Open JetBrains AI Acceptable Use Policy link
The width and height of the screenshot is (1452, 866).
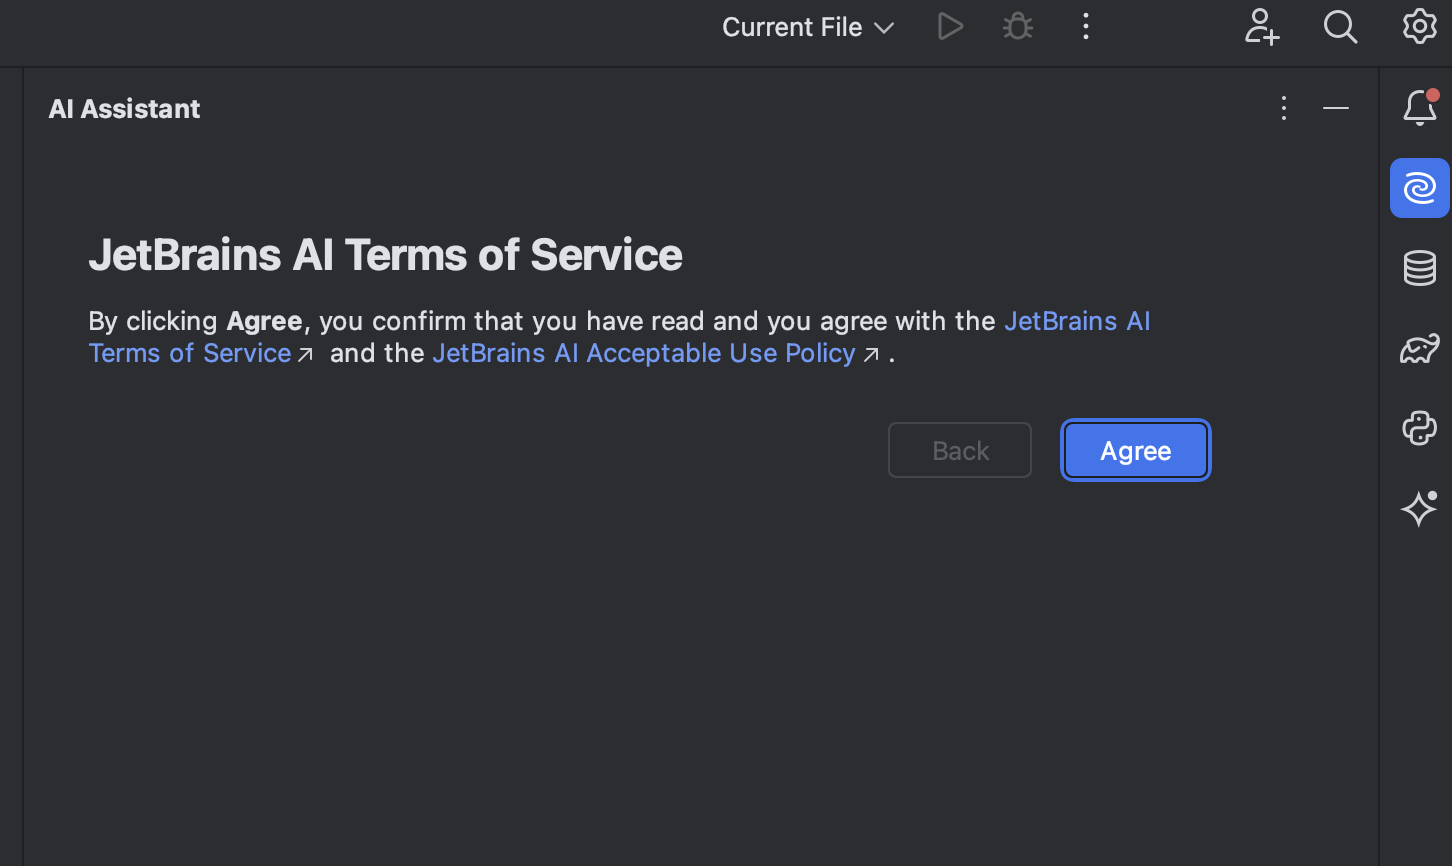pos(644,353)
